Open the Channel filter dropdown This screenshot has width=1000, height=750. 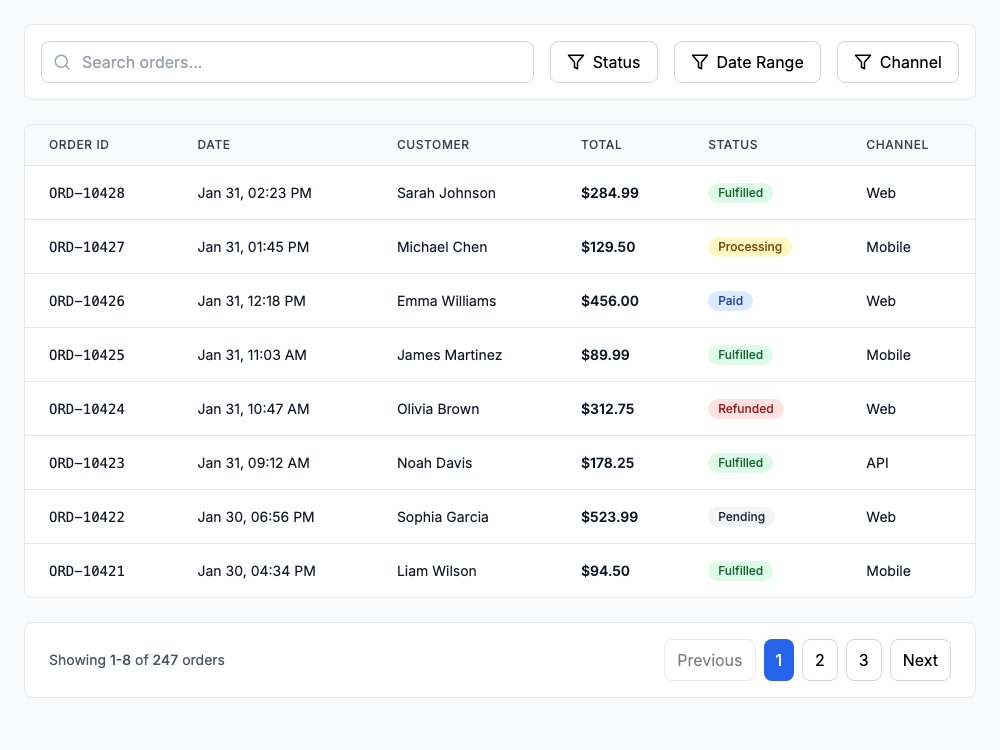898,62
